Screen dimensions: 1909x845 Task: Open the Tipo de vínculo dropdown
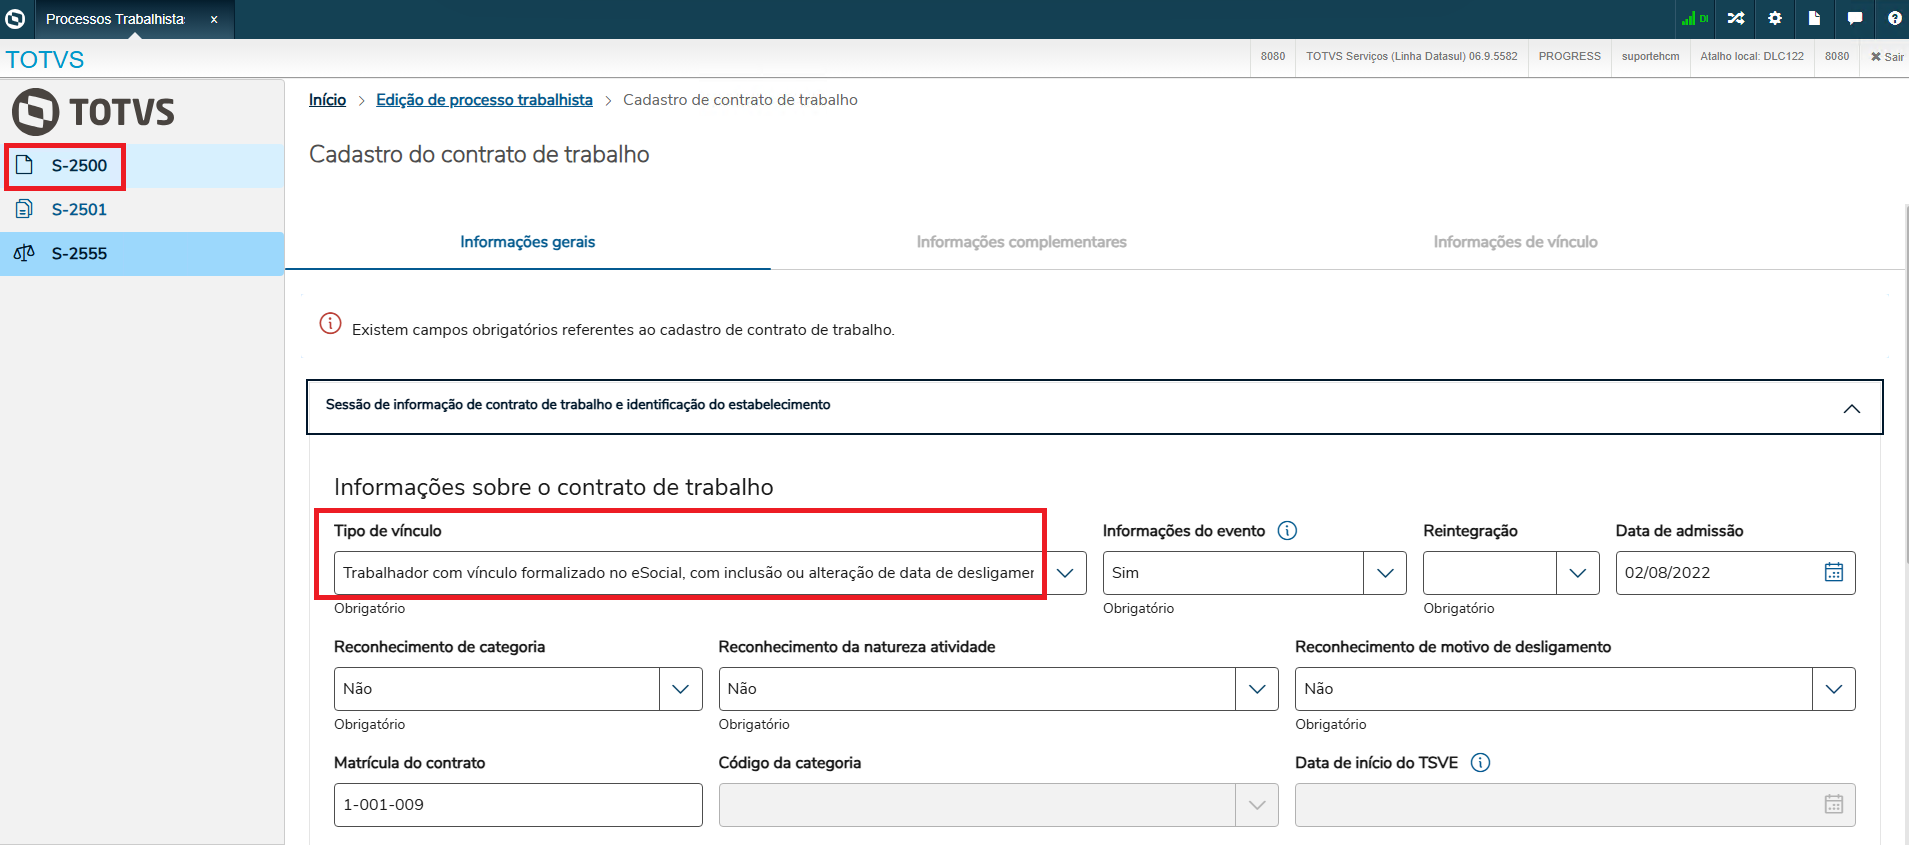point(710,573)
